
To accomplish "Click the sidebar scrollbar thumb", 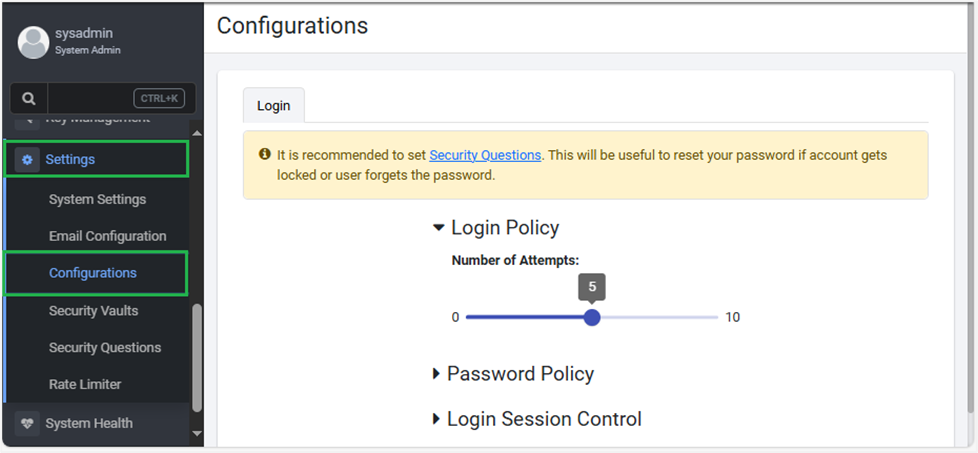I will [196, 358].
